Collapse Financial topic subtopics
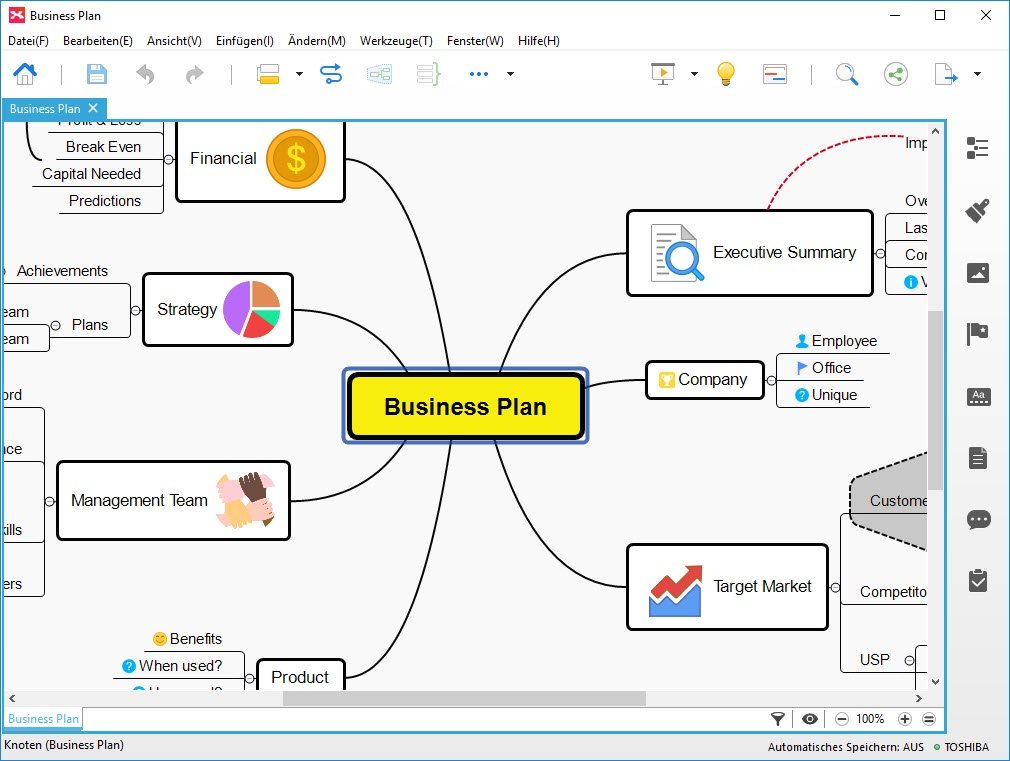 click(x=169, y=160)
